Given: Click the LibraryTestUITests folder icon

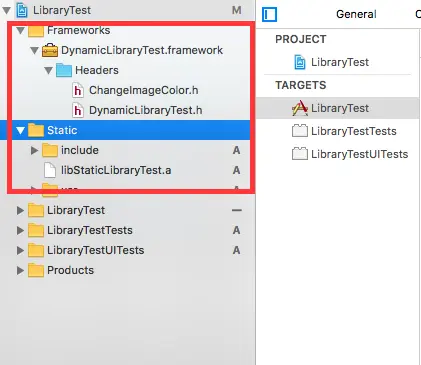Looking at the screenshot, I should pos(36,250).
